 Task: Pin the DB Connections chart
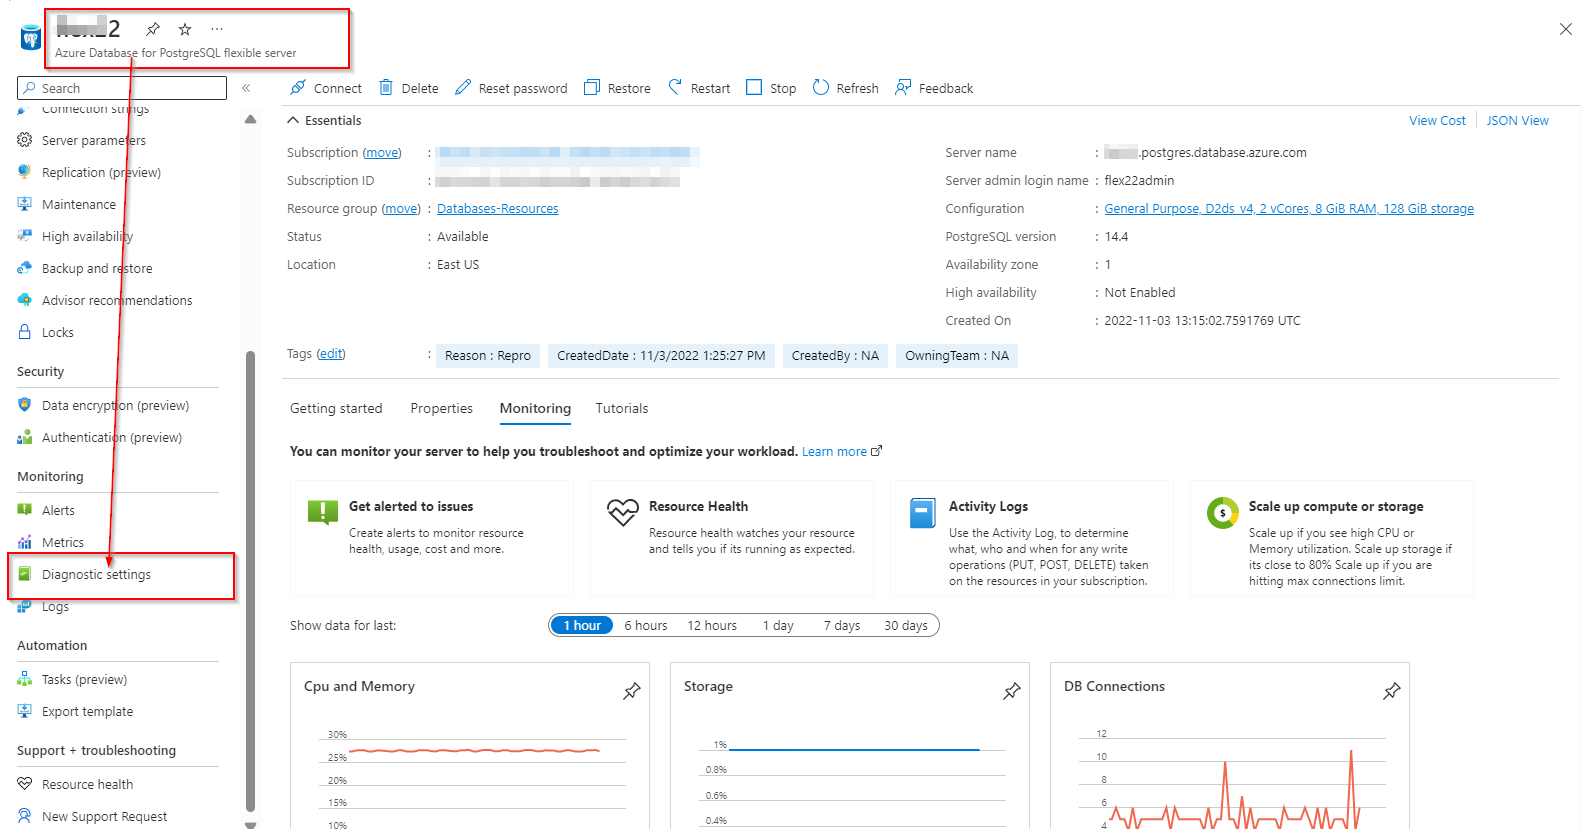[x=1392, y=691]
